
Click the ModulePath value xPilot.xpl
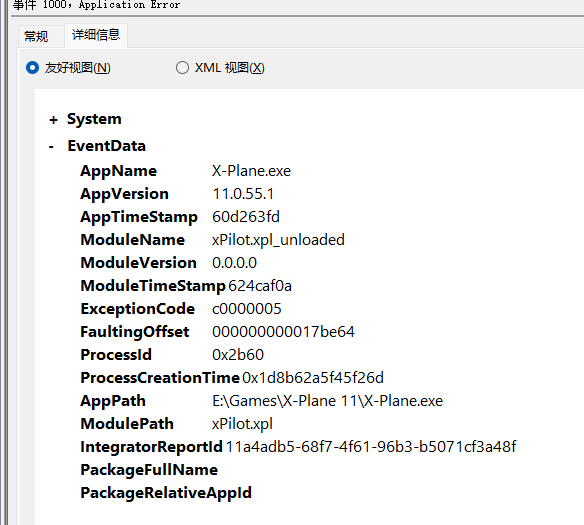click(242, 424)
